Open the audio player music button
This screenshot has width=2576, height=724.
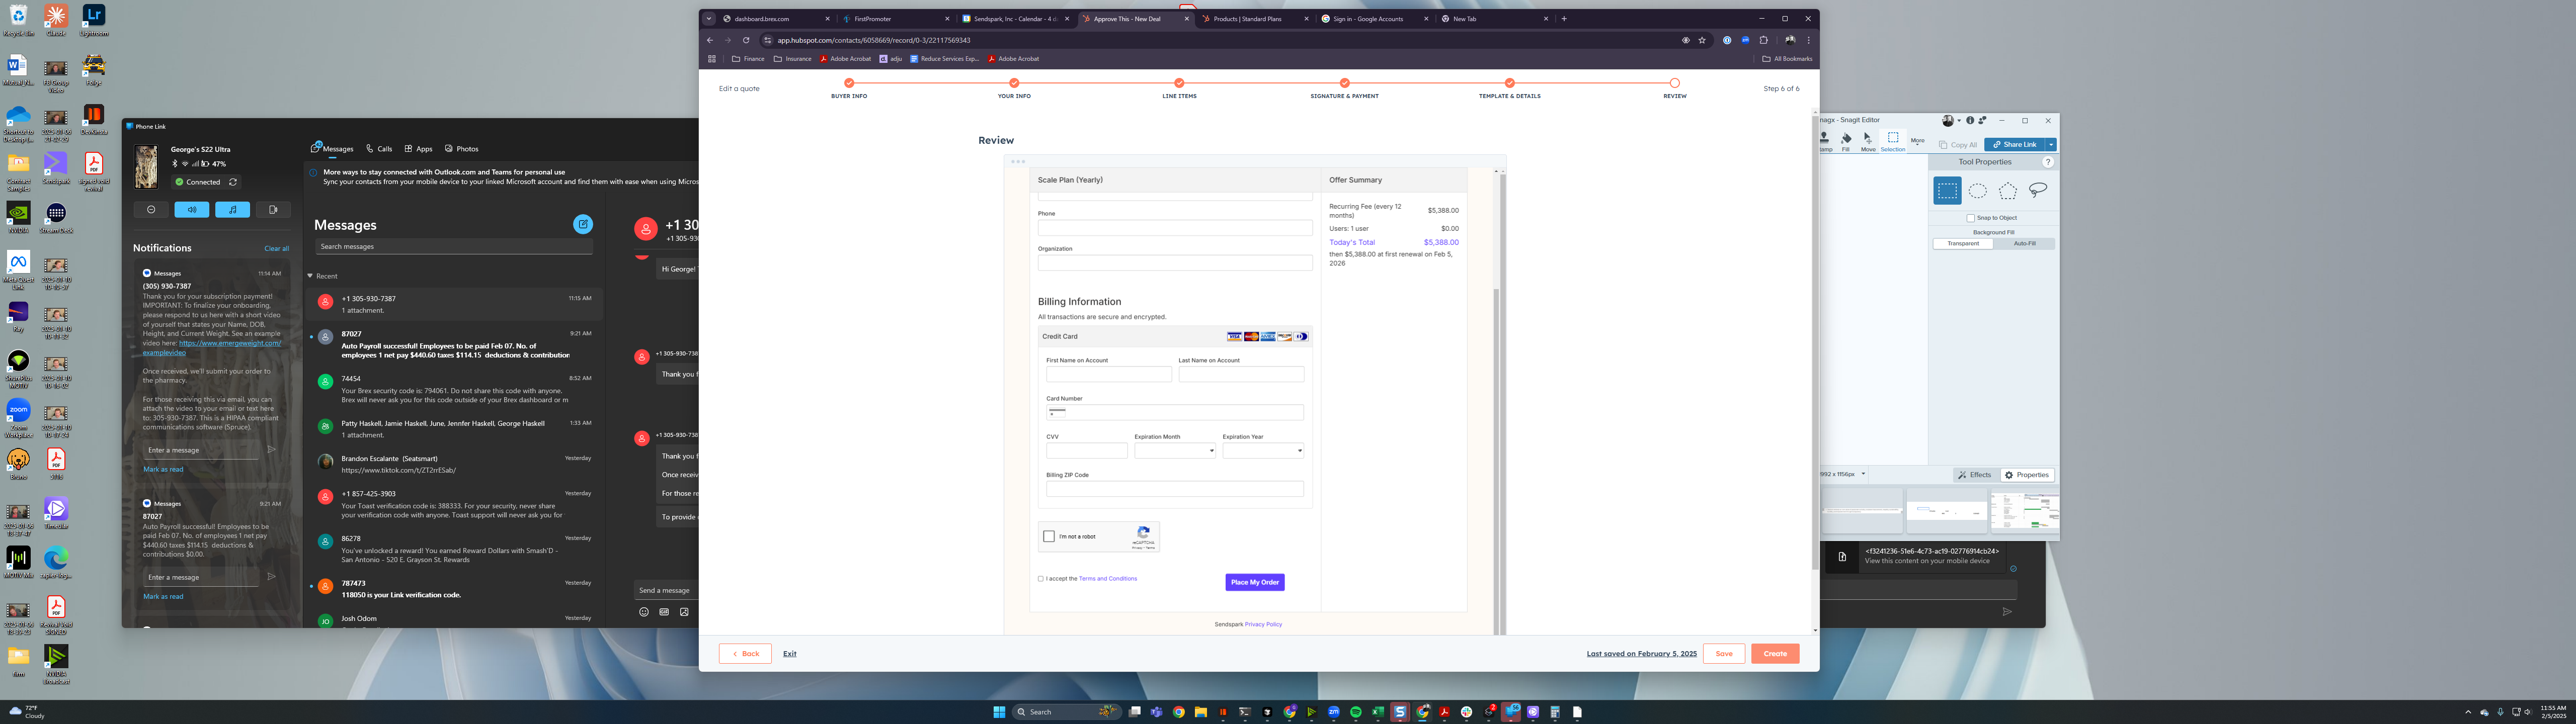coord(232,210)
